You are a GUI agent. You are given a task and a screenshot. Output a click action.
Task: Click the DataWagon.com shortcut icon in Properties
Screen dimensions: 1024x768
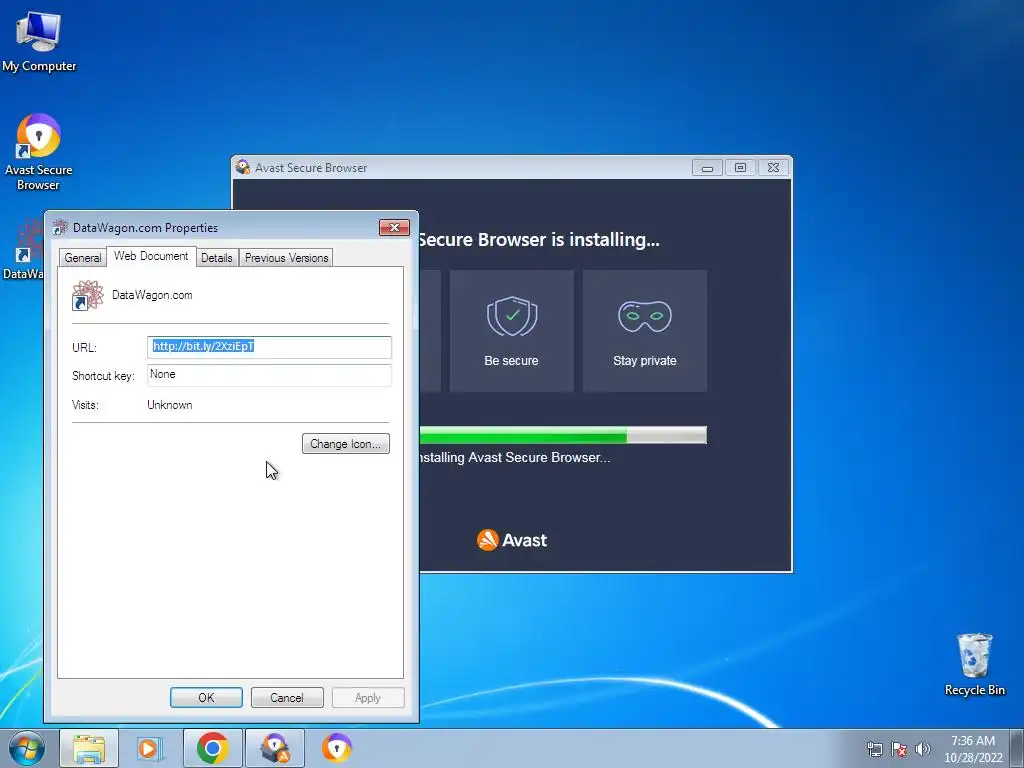[88, 296]
